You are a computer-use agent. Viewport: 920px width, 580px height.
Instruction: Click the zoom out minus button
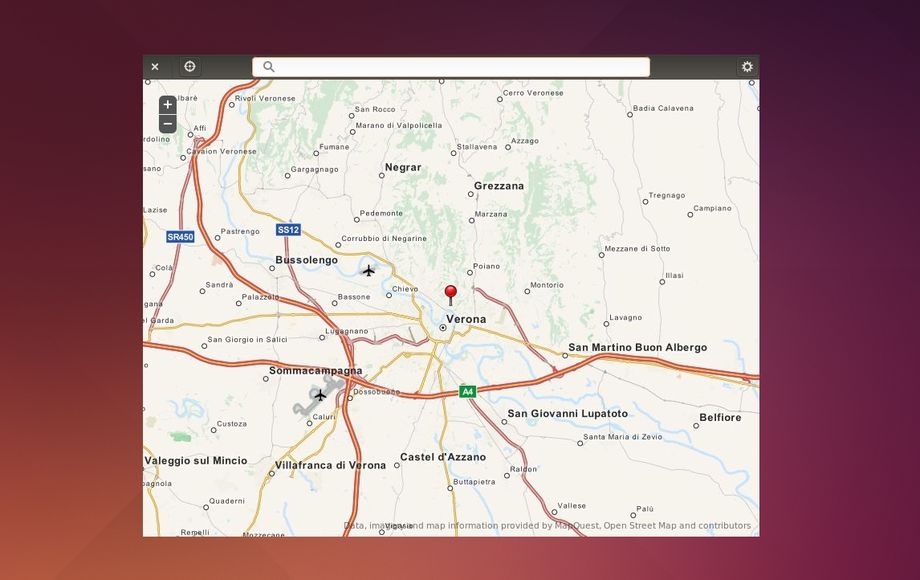(168, 124)
